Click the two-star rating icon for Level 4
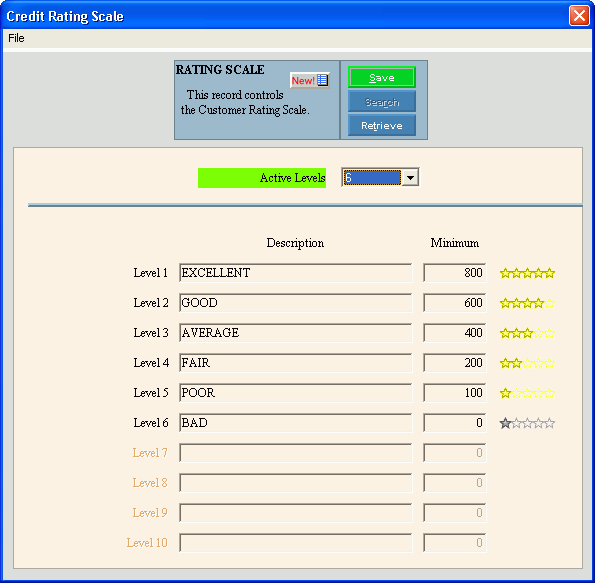595x583 pixels. tap(527, 363)
